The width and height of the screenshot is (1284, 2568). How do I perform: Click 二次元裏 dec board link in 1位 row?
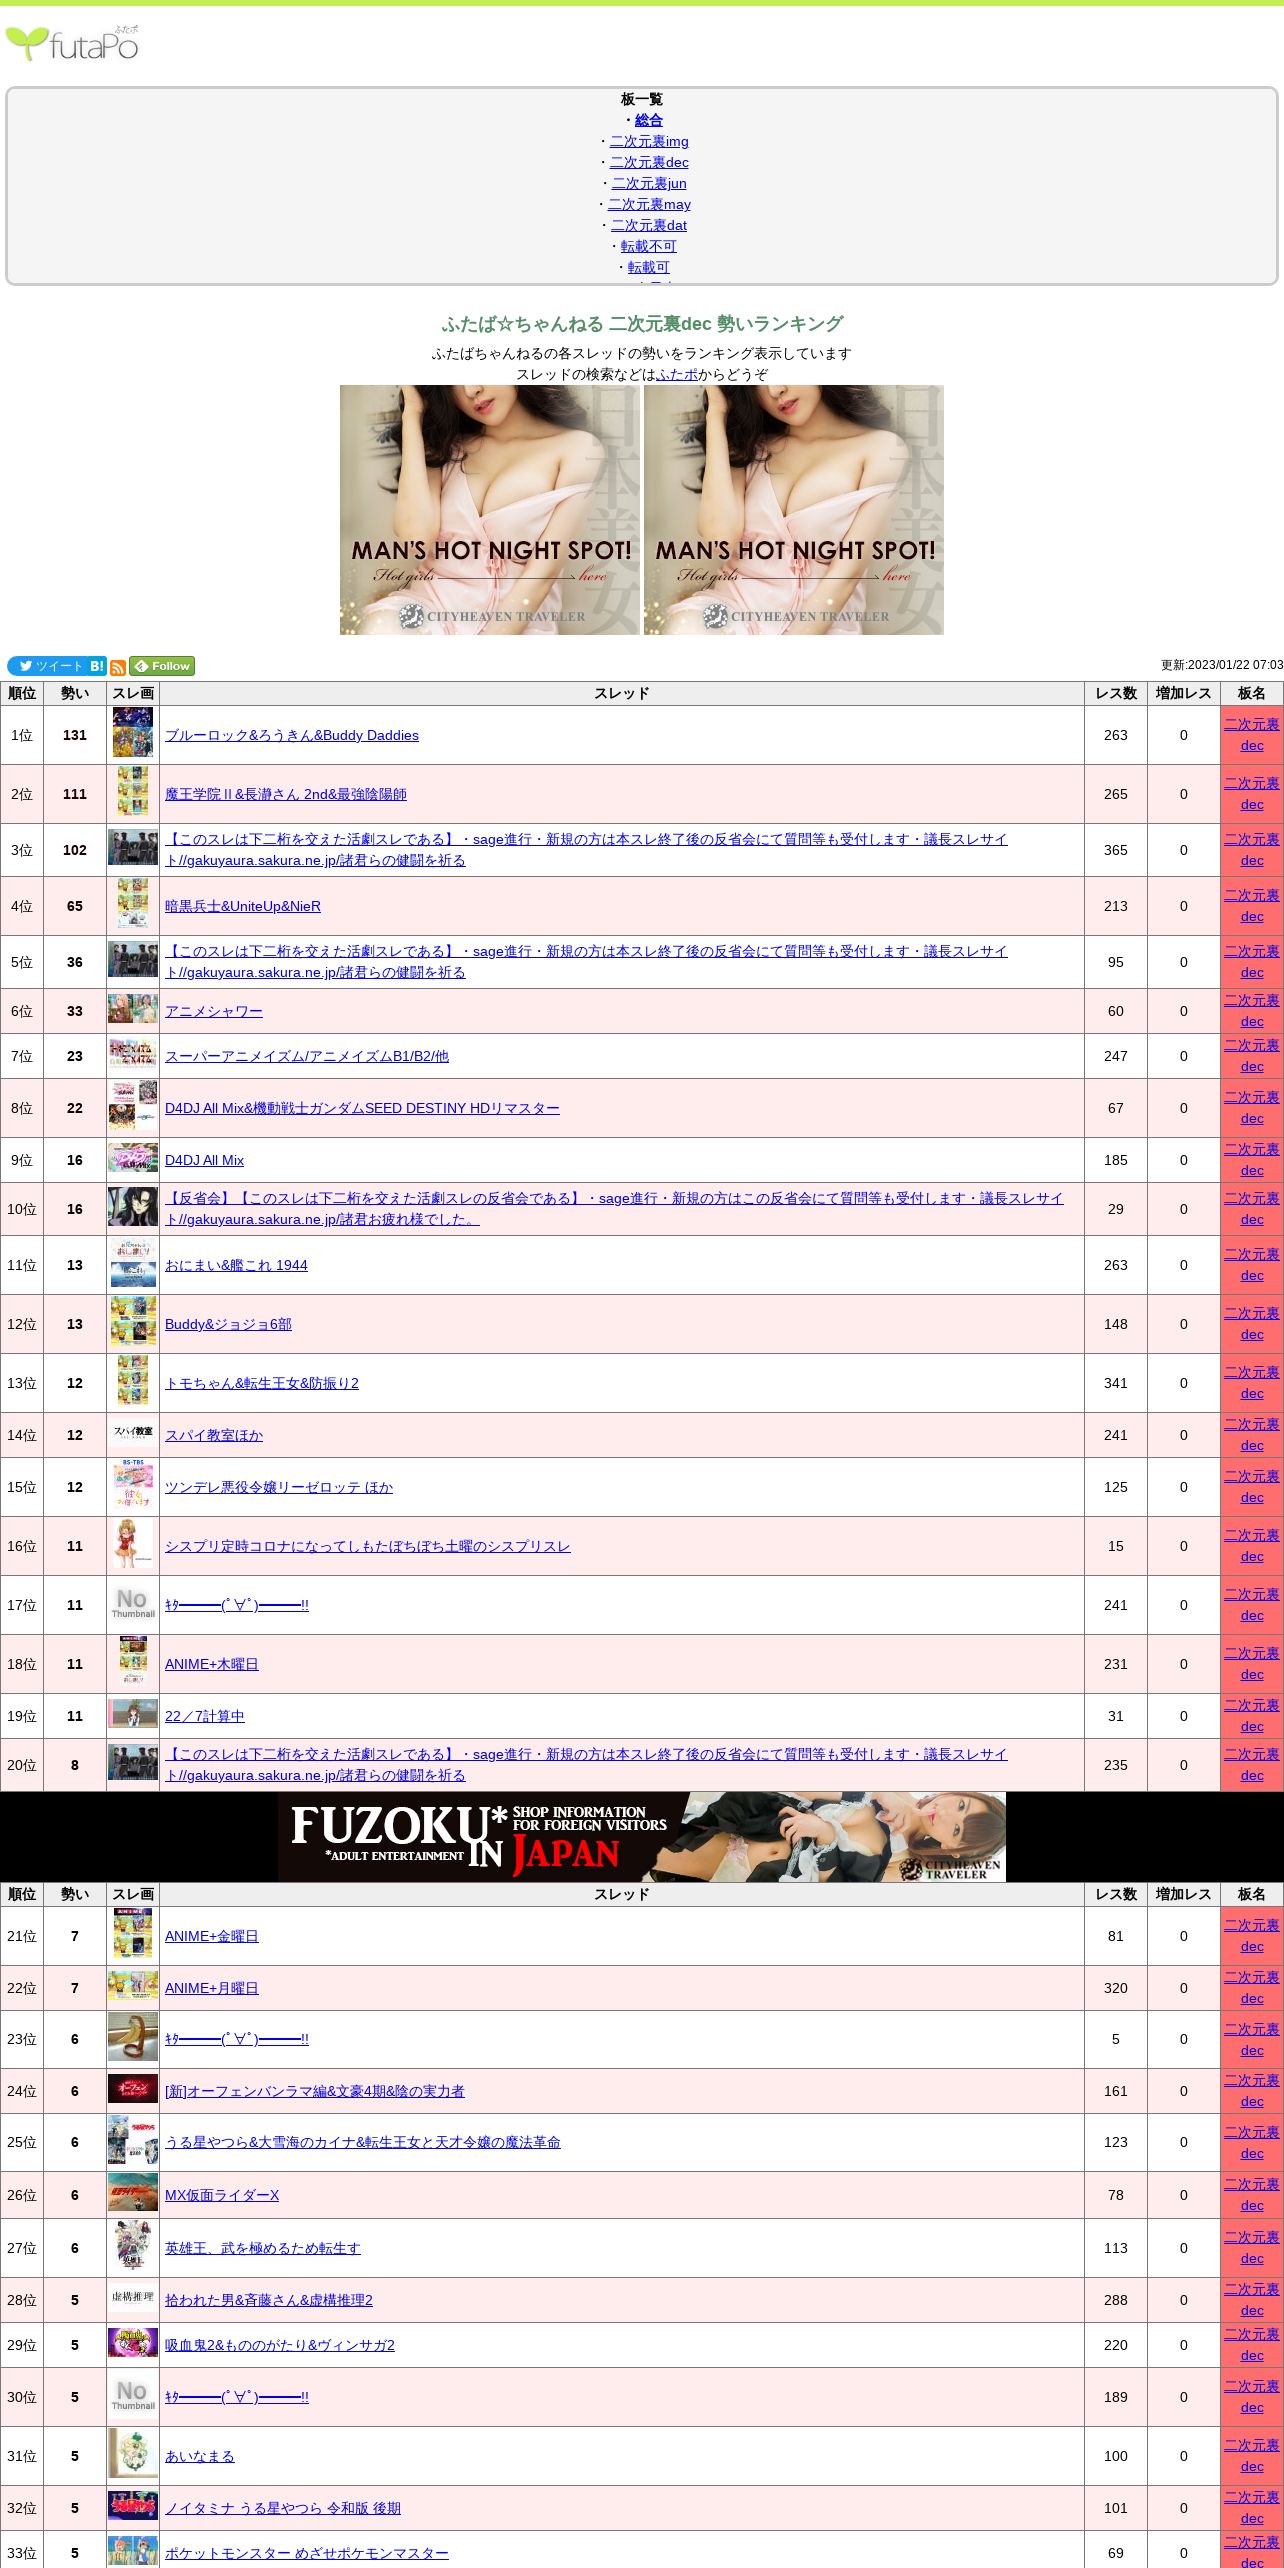pyautogui.click(x=1252, y=735)
